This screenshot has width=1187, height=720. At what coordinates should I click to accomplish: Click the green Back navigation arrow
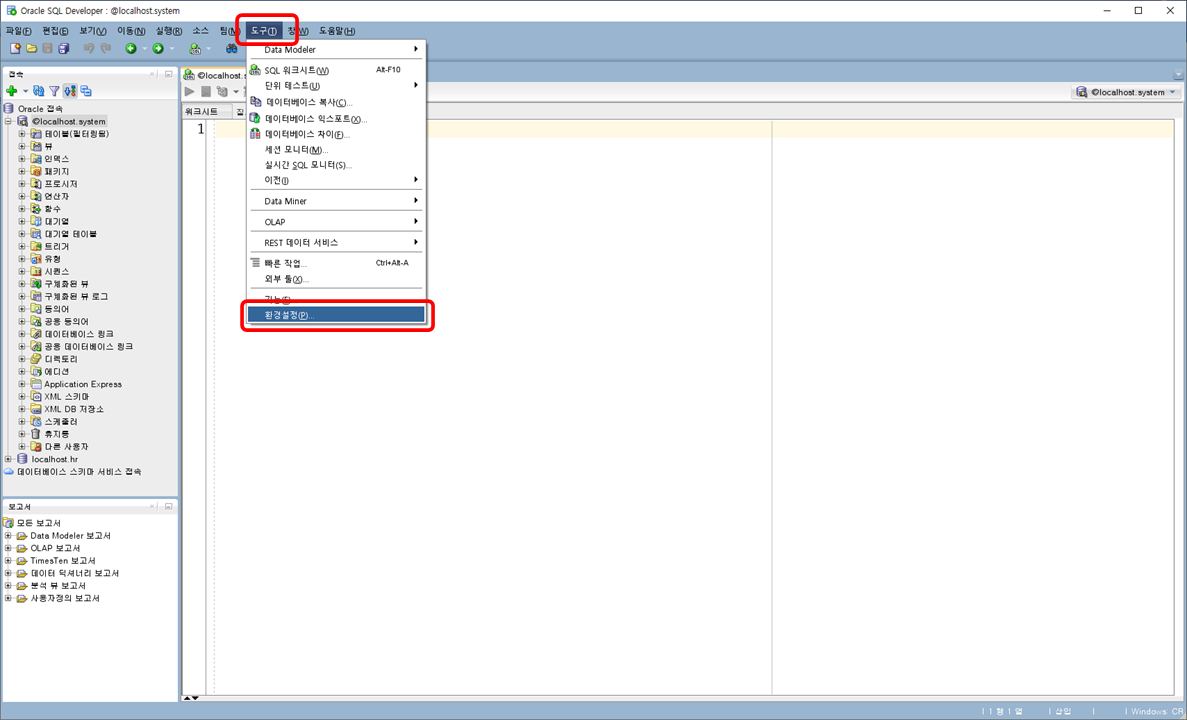point(131,48)
